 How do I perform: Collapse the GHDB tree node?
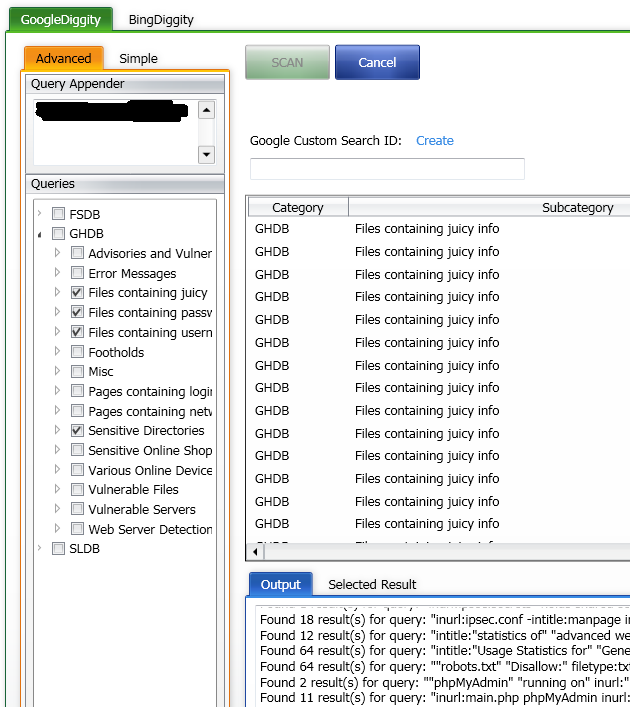39,234
